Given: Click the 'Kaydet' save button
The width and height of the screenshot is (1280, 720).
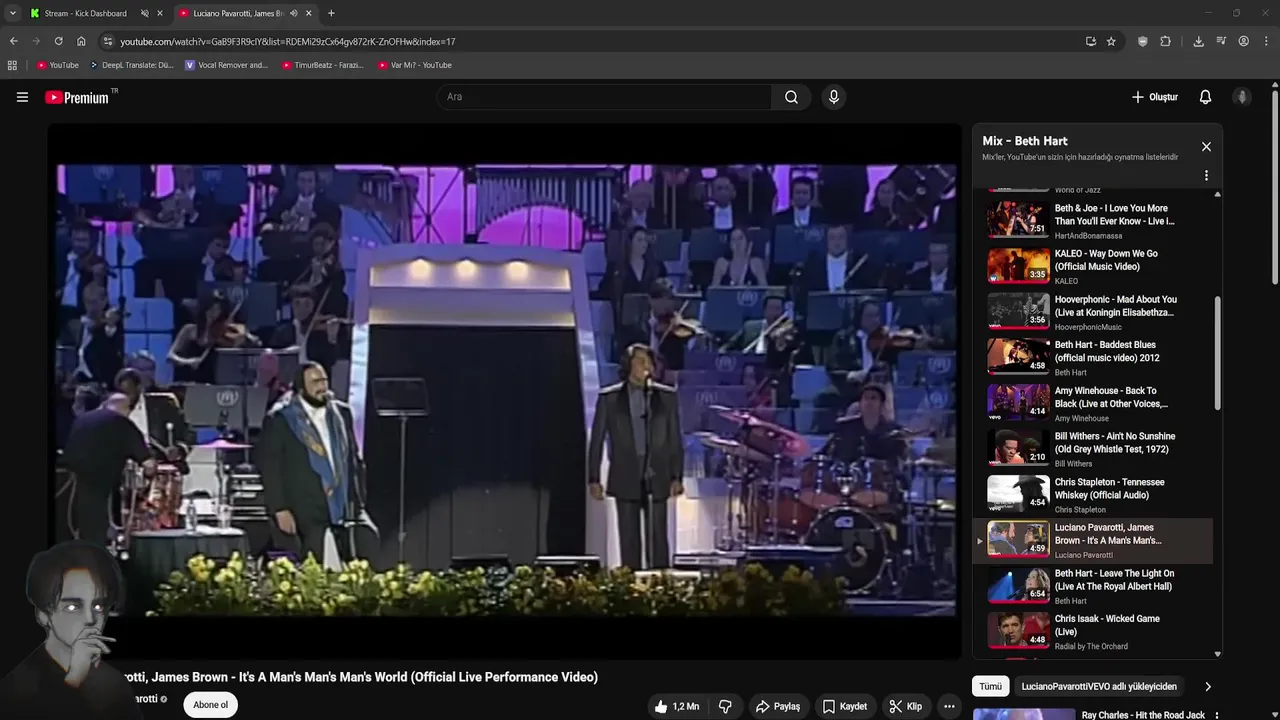Looking at the screenshot, I should coord(845,706).
